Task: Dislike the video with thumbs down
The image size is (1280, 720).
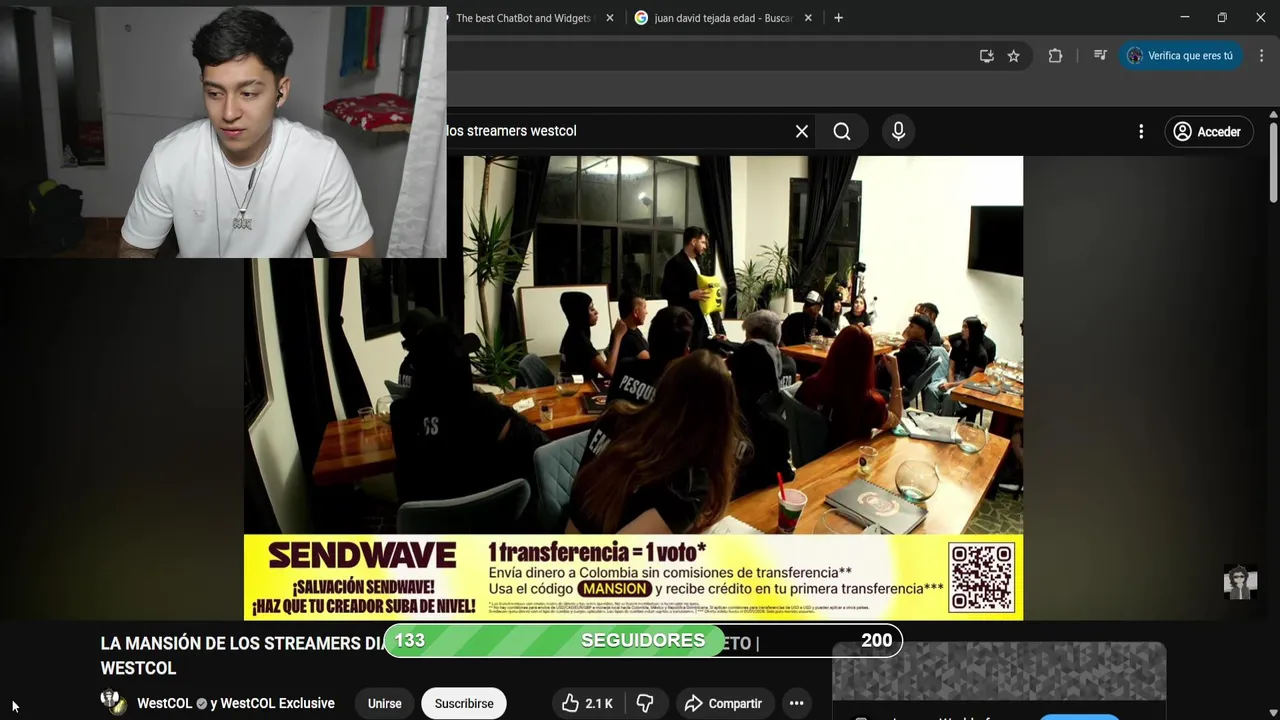Action: [645, 703]
